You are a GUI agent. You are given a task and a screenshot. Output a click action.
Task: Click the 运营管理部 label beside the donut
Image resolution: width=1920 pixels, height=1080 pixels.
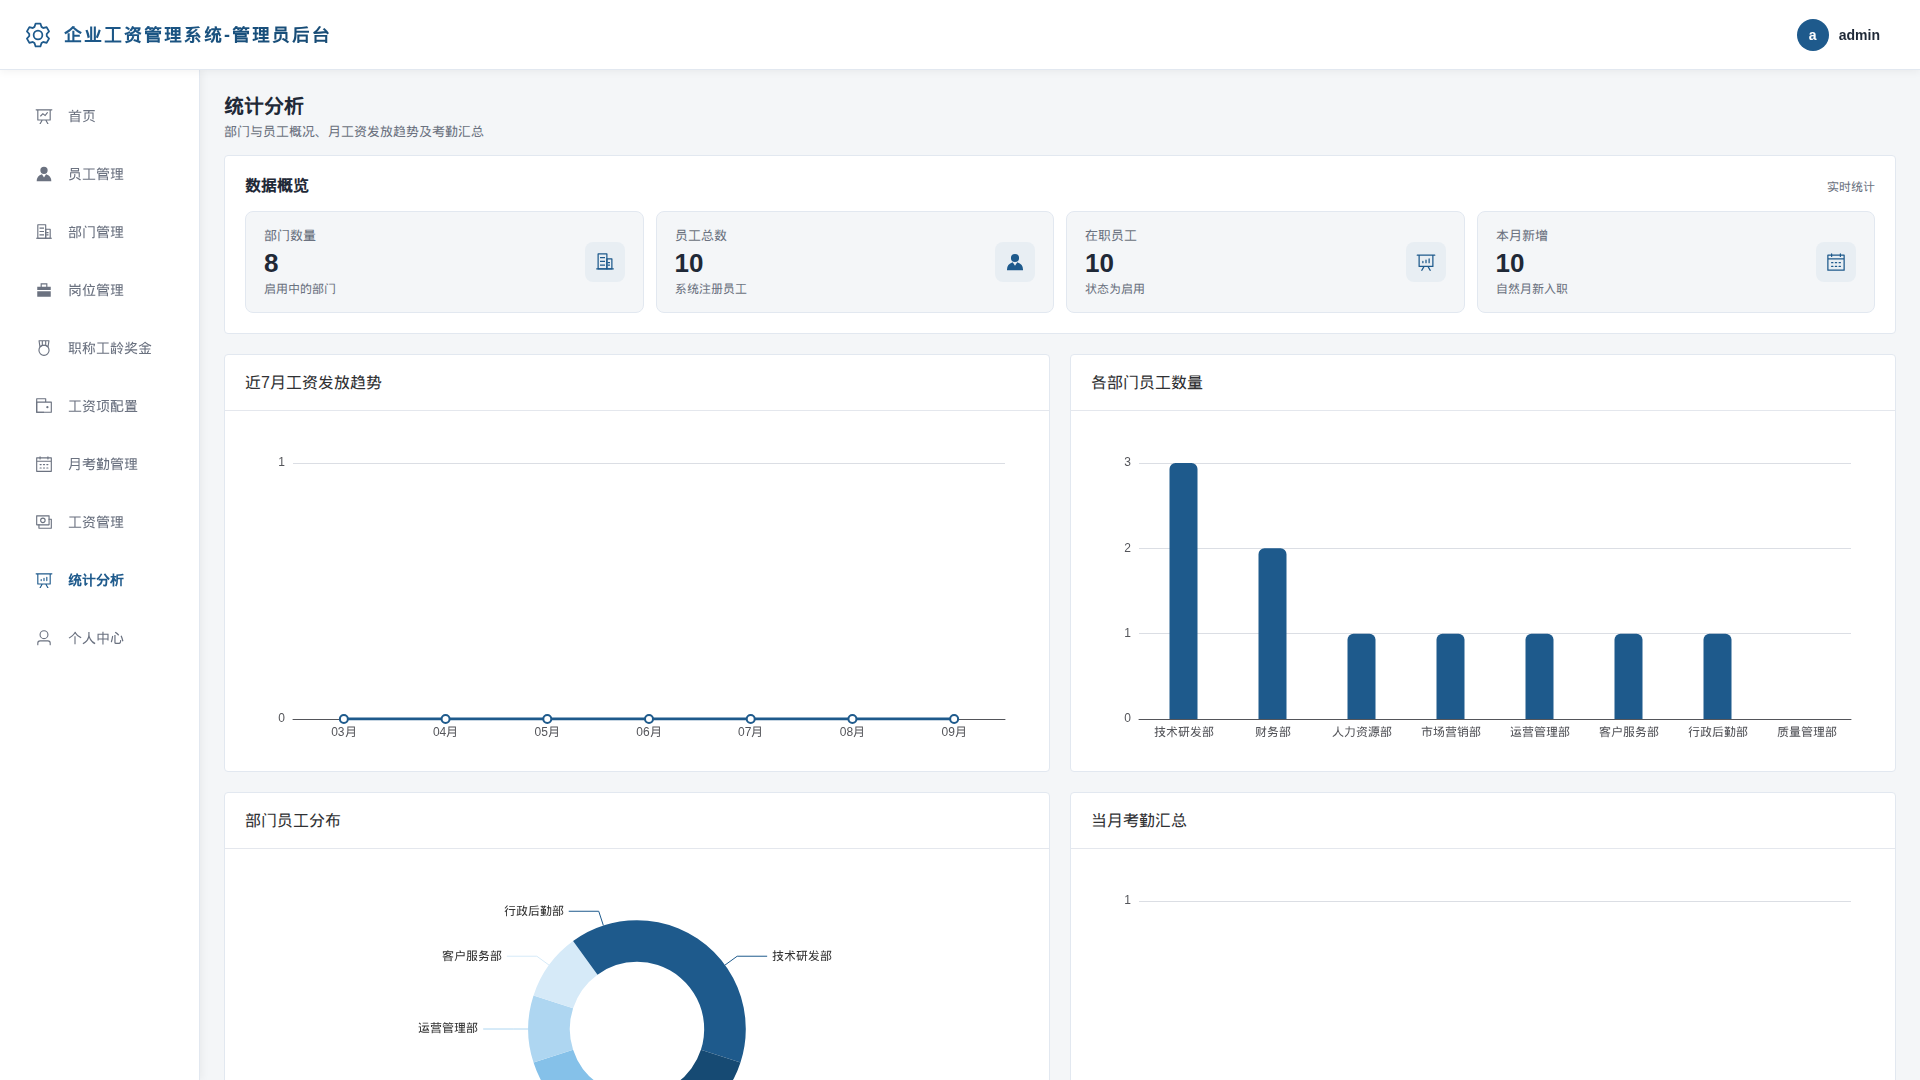click(448, 1028)
